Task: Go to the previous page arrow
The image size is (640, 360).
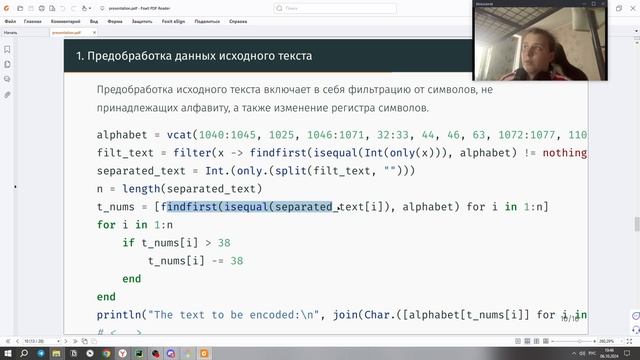Action: [x=17, y=341]
